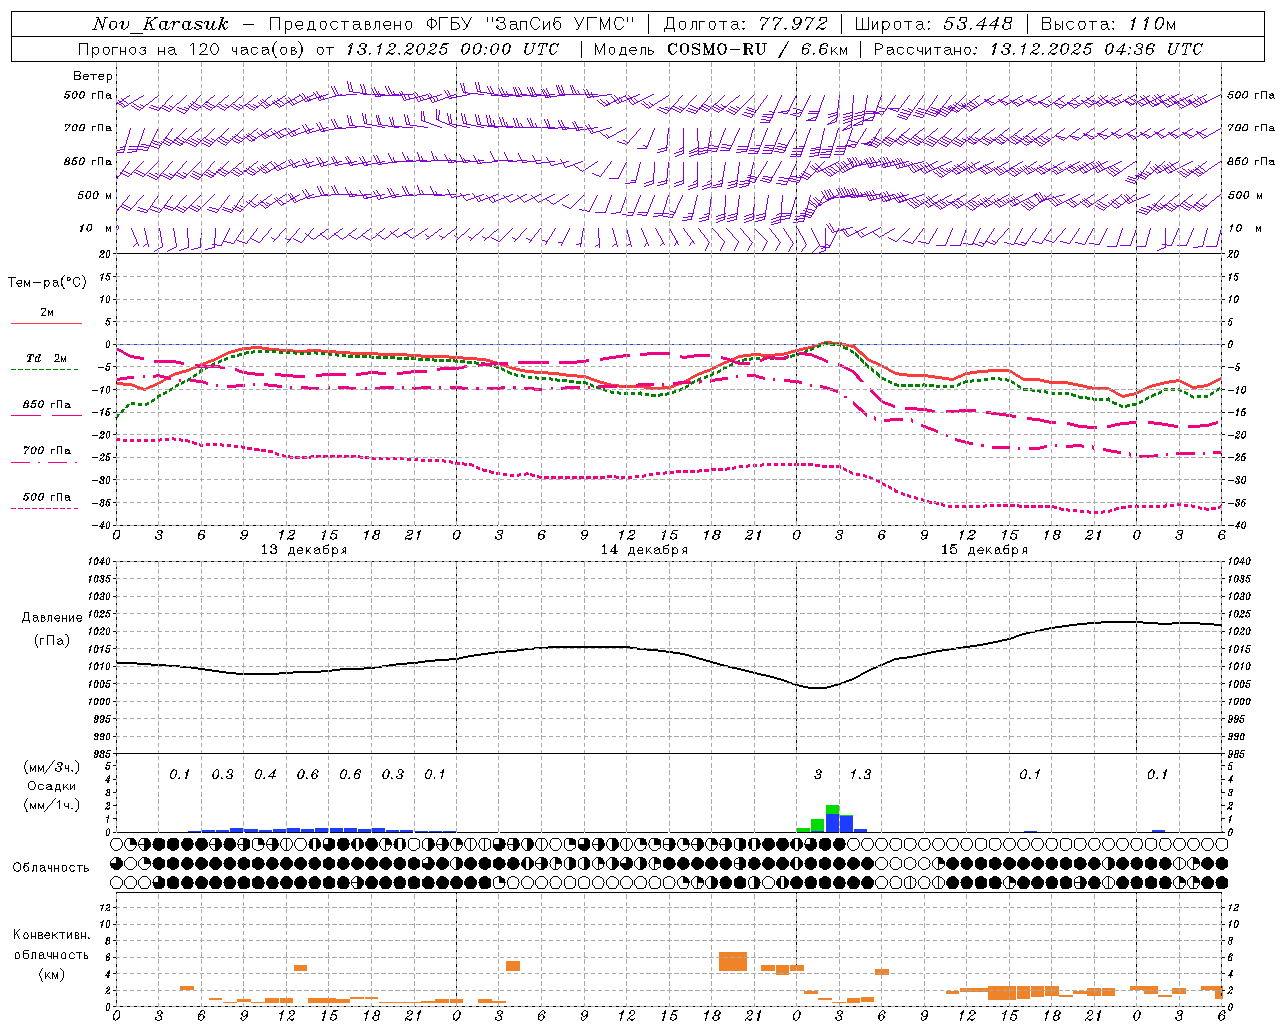Click the tallest green precipitation bar
Viewport: 1280px width, 1024px height.
point(832,809)
